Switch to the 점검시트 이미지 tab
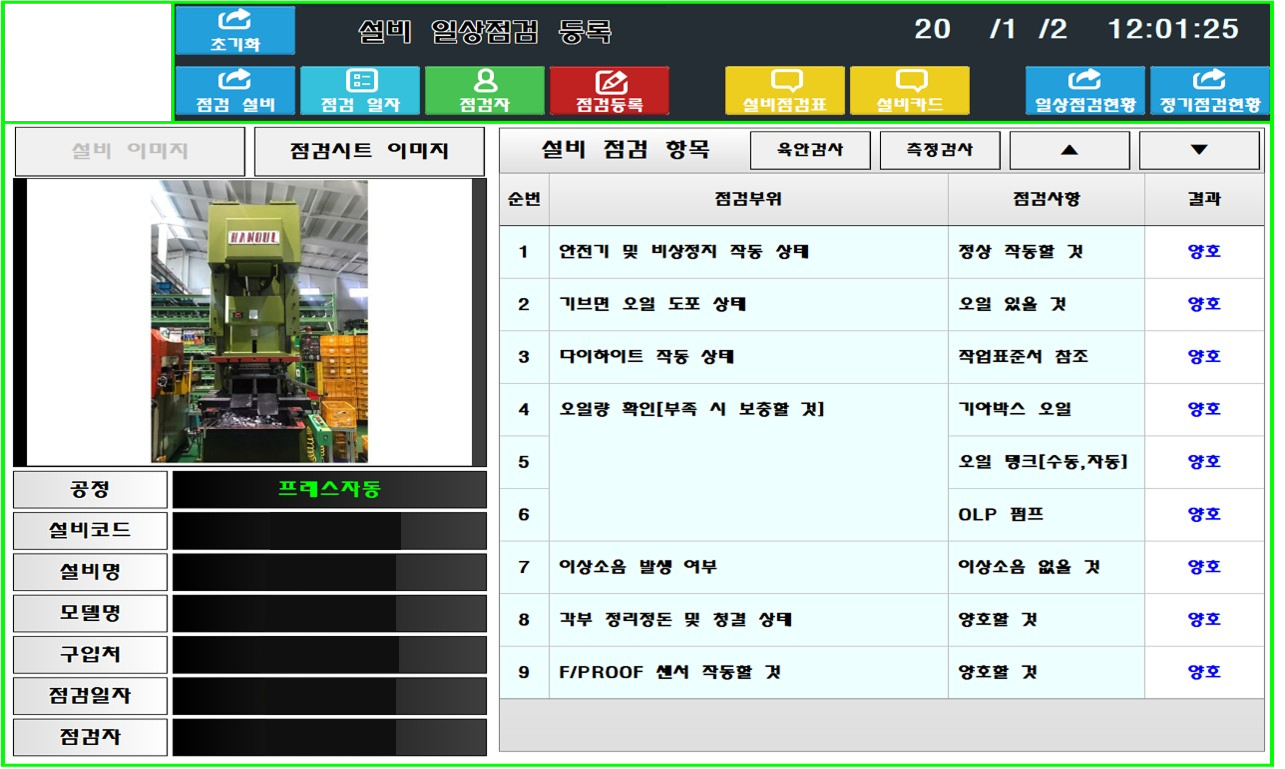The width and height of the screenshot is (1285, 769). pos(368,151)
